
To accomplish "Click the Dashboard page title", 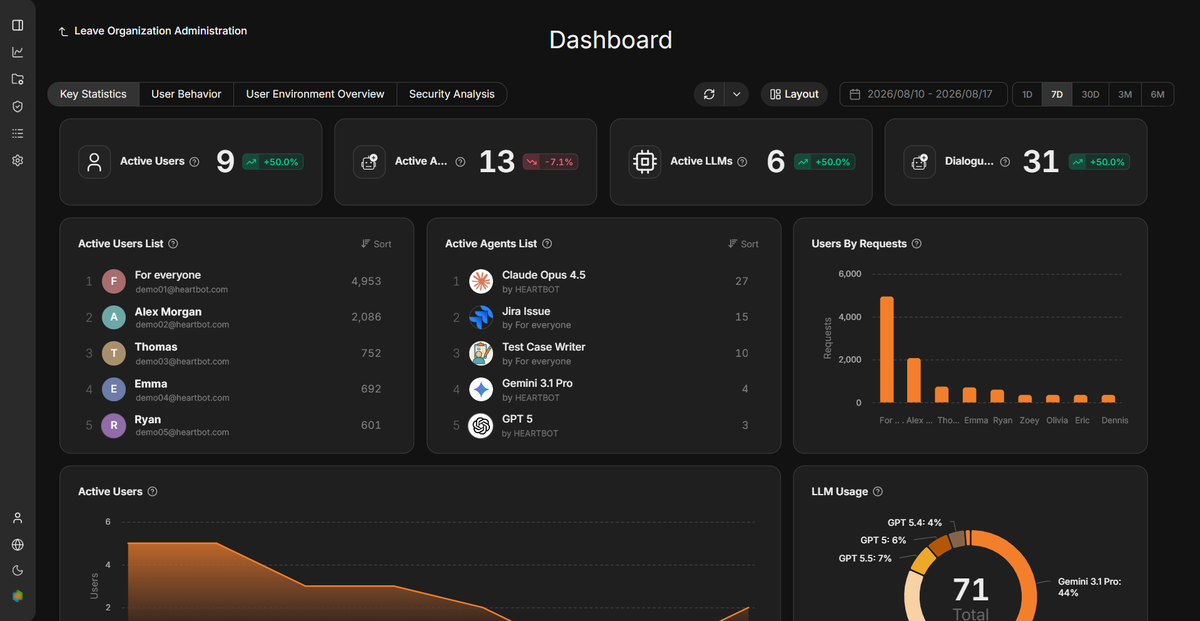I will click(x=611, y=40).
